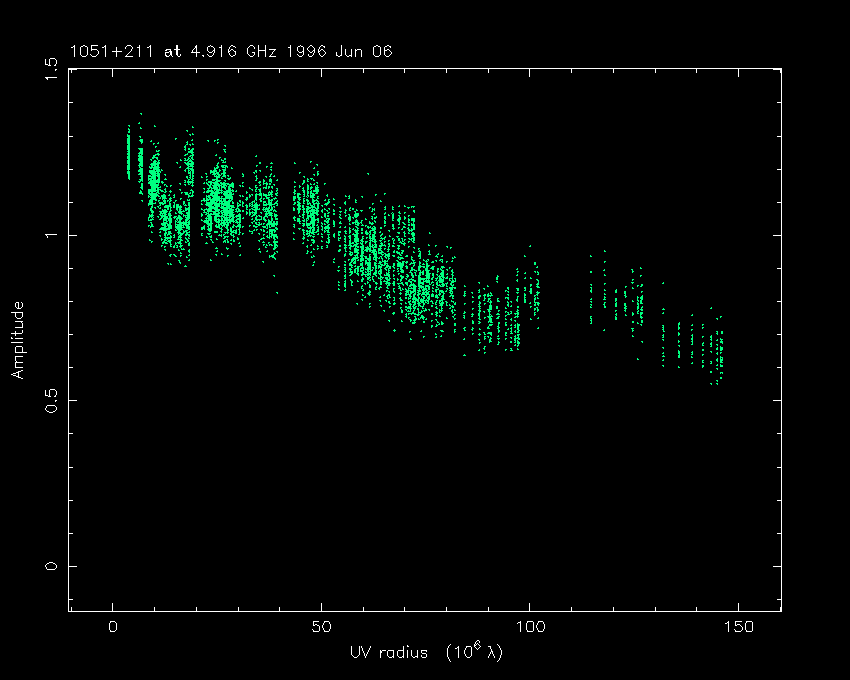Click the x-axis tick label "100"
The height and width of the screenshot is (680, 850).
coord(529,627)
